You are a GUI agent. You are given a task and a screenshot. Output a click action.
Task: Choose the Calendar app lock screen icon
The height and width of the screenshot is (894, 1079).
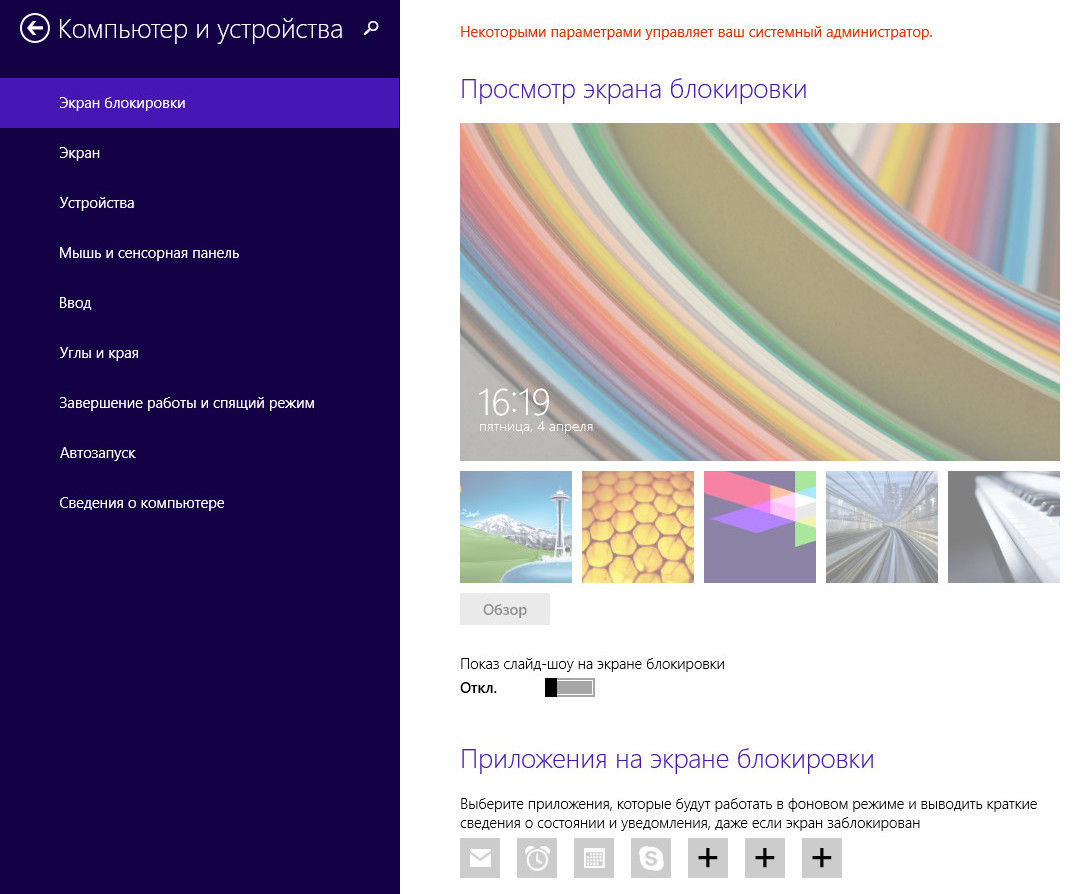(594, 858)
